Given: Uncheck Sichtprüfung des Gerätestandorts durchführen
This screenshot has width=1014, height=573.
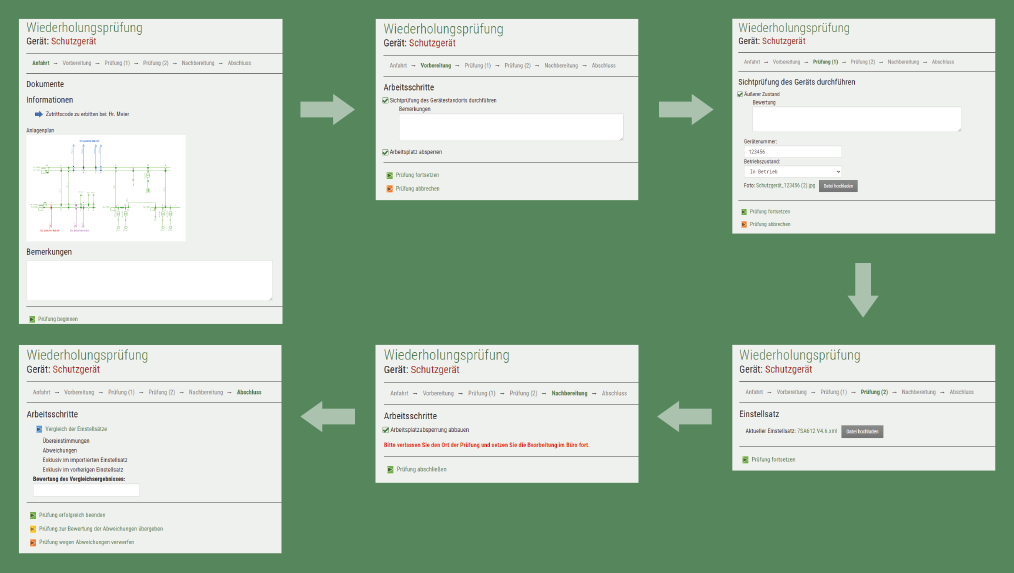Looking at the screenshot, I should (x=386, y=100).
